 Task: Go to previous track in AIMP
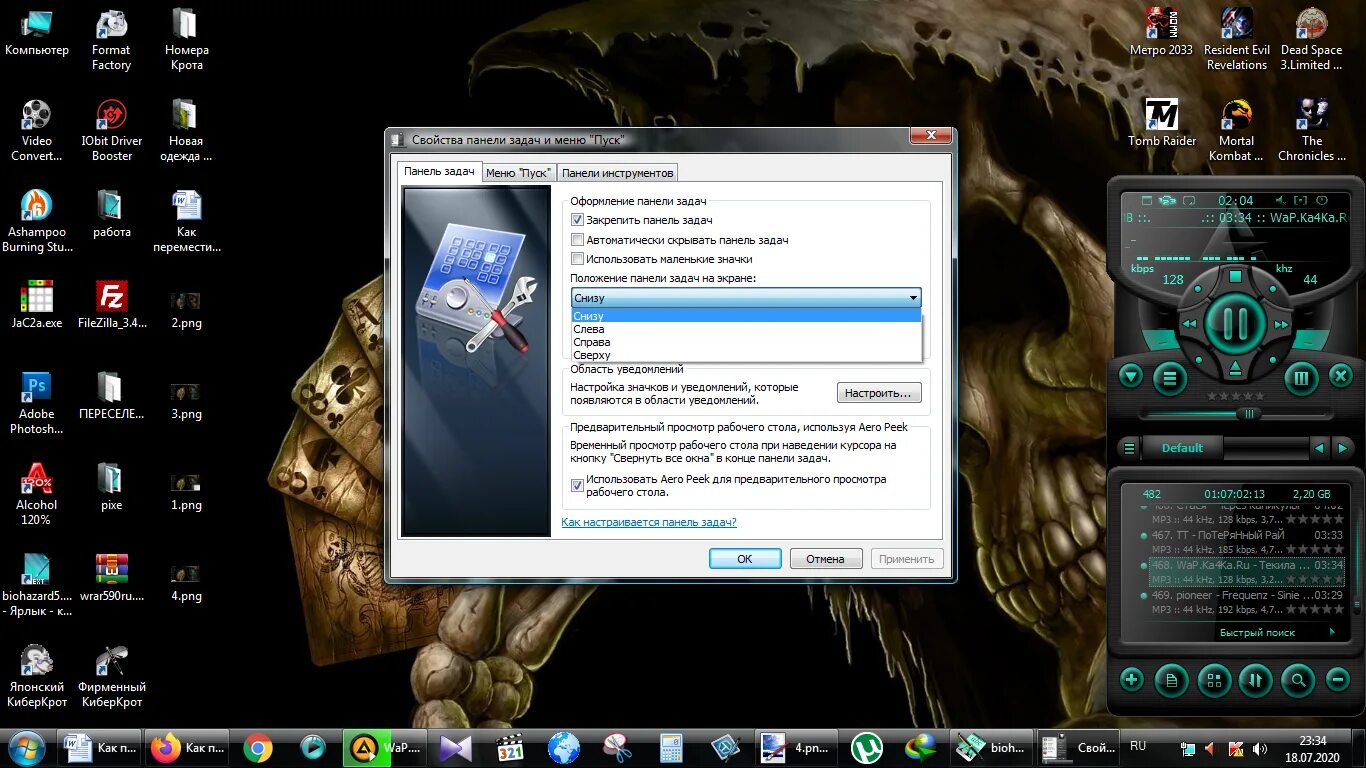1189,324
